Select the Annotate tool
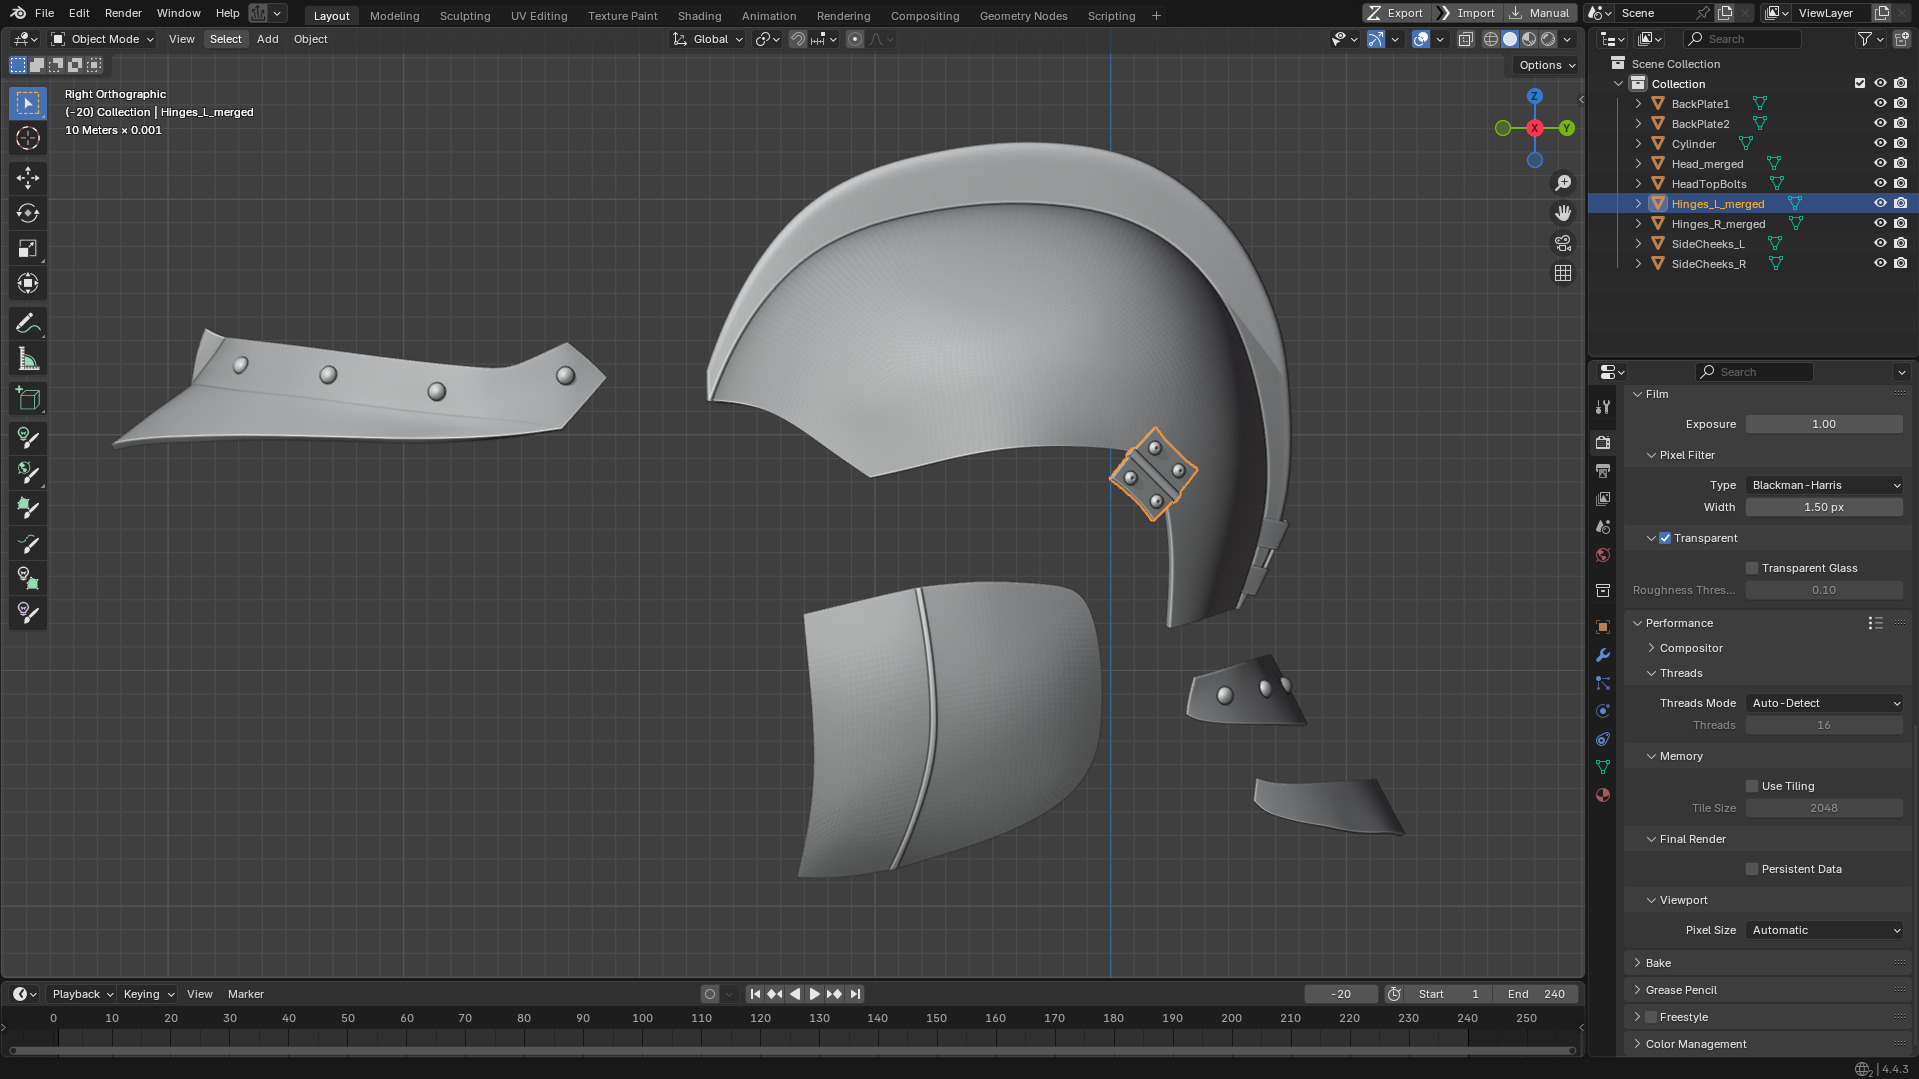 tap(28, 324)
